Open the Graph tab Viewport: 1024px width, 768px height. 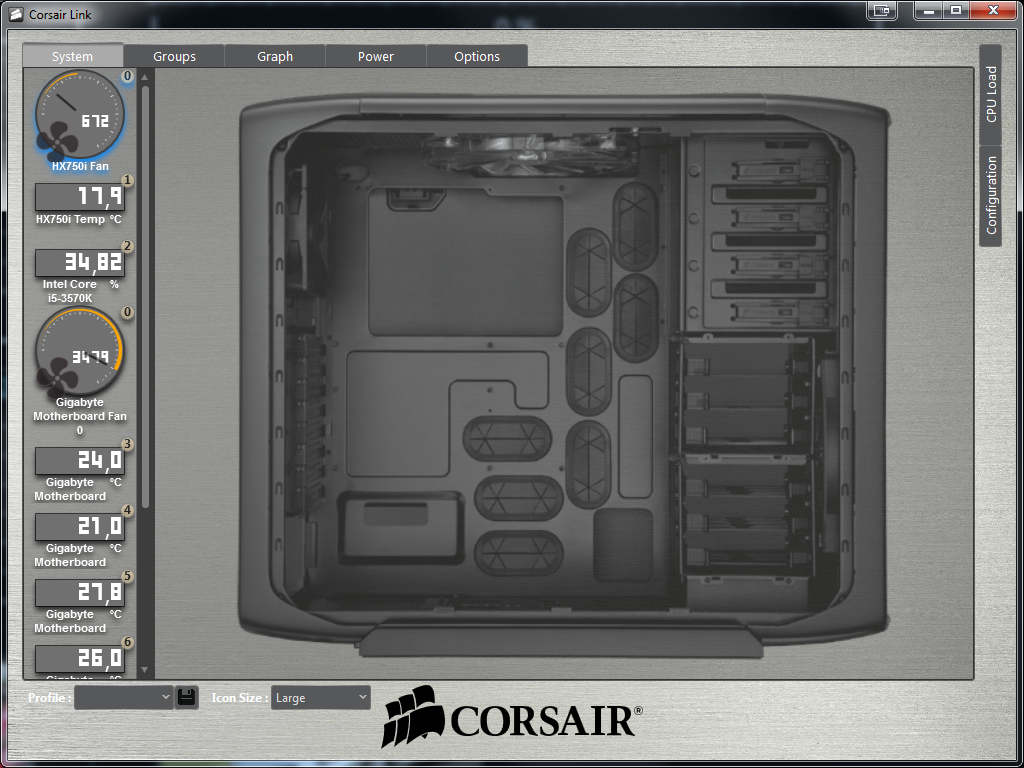pos(275,56)
